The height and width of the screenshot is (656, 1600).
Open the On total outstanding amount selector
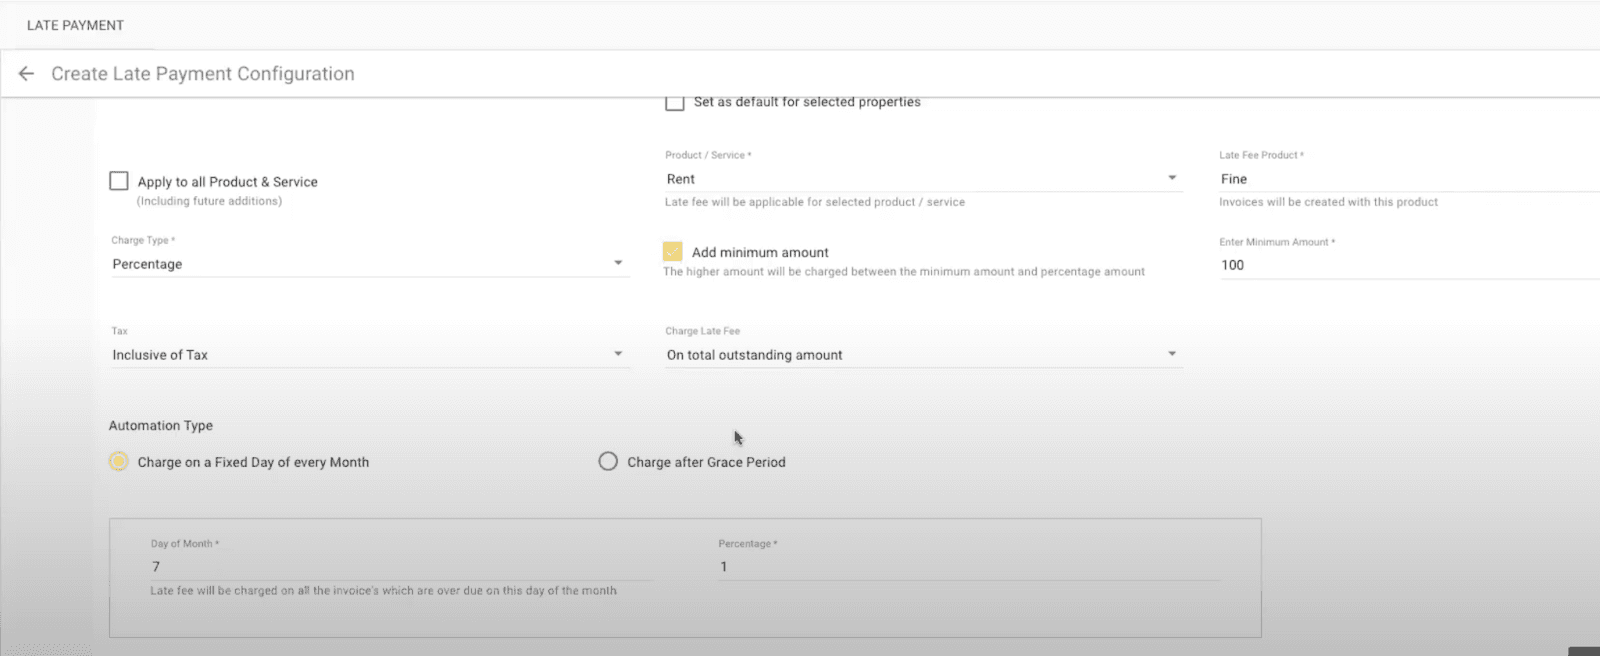(x=900, y=355)
